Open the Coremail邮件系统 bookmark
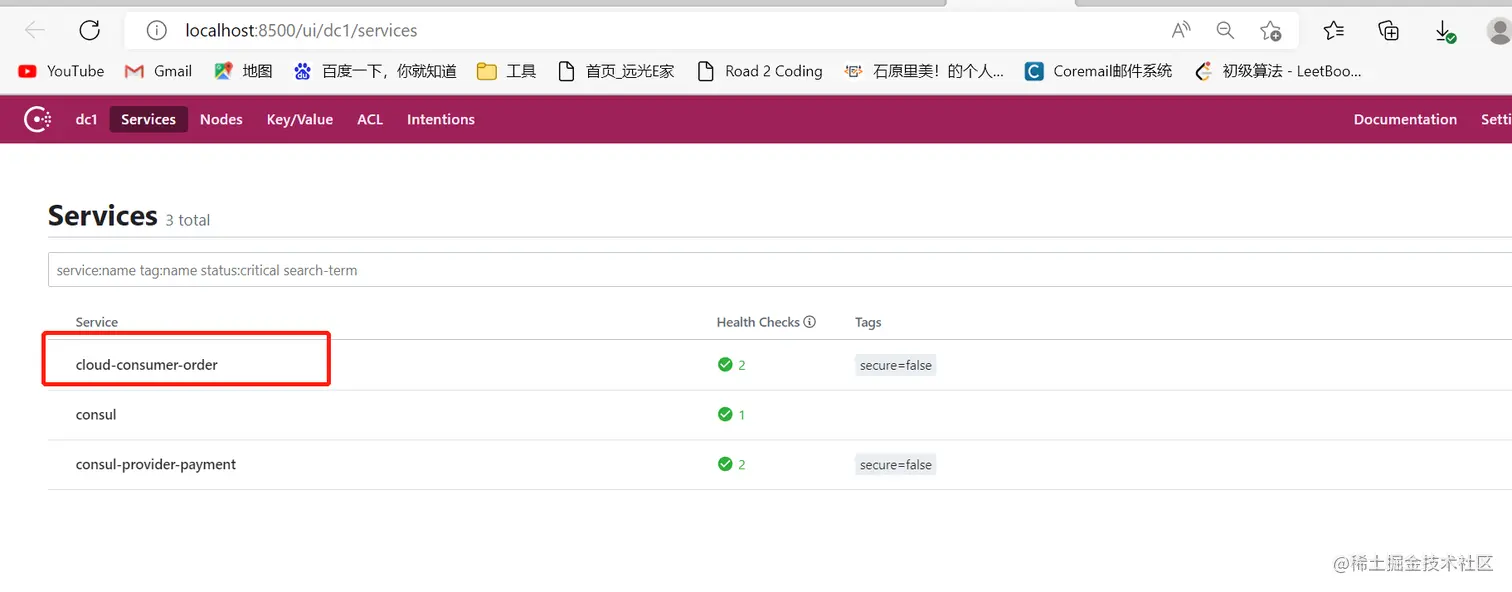Viewport: 1512px width, 592px height. (x=1098, y=71)
